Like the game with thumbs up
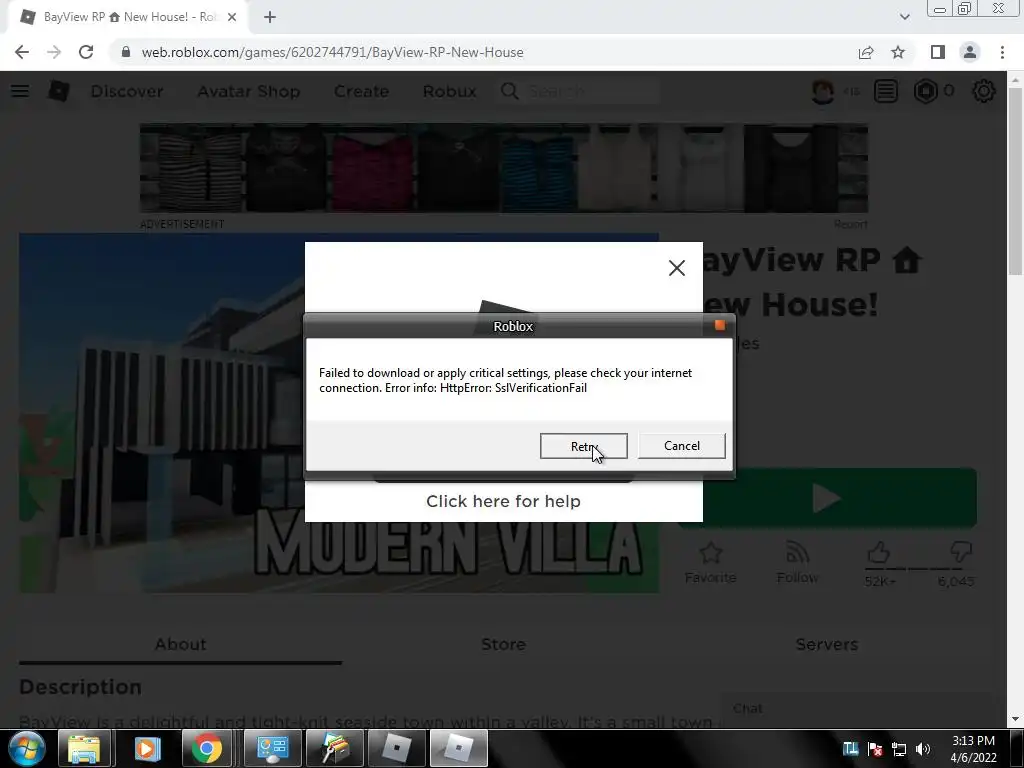 pyautogui.click(x=879, y=552)
